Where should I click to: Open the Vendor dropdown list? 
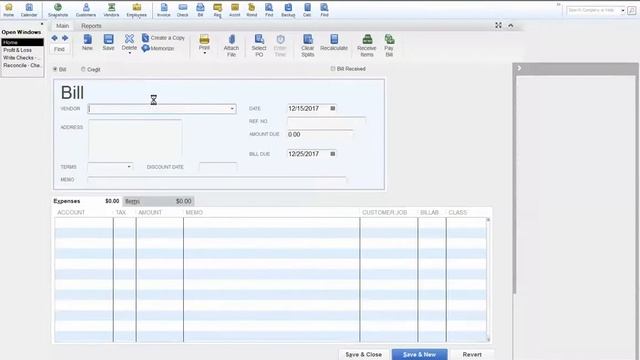(232, 109)
